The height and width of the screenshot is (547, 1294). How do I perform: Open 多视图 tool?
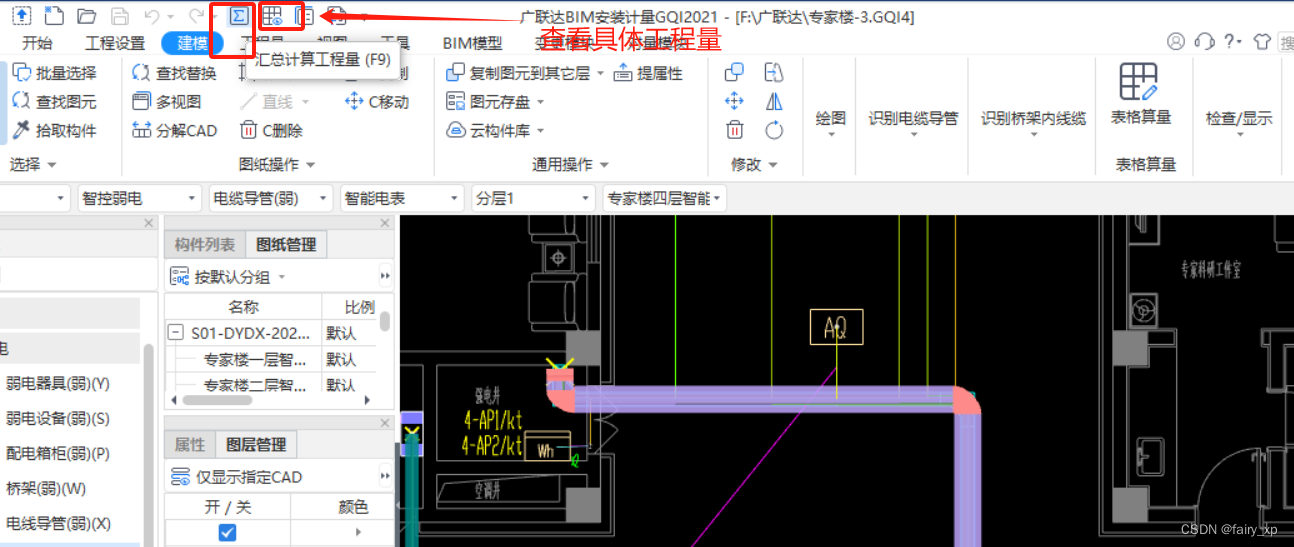click(x=167, y=101)
